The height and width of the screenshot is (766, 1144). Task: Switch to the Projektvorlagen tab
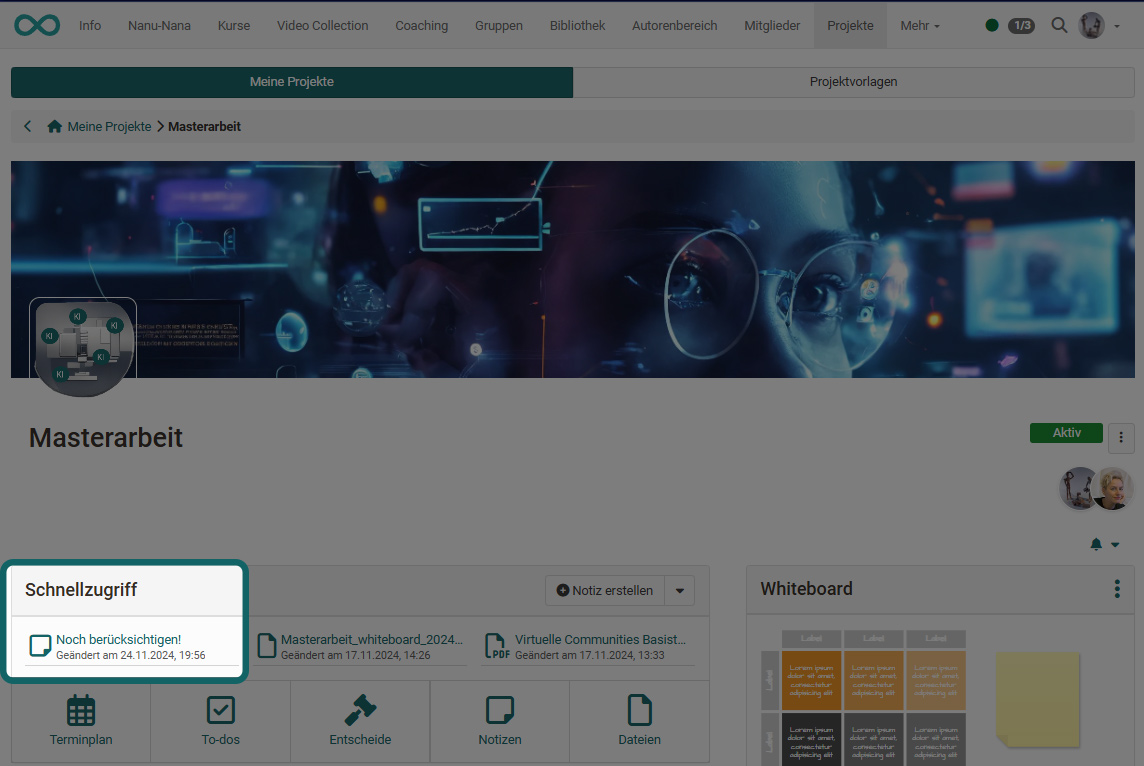(x=853, y=82)
